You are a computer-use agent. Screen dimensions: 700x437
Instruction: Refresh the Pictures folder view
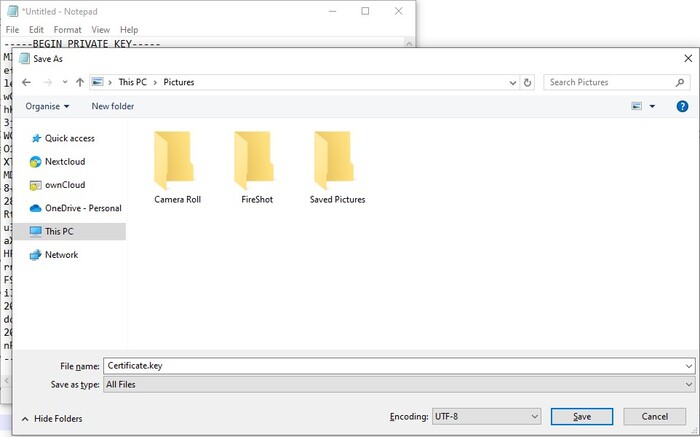point(527,83)
